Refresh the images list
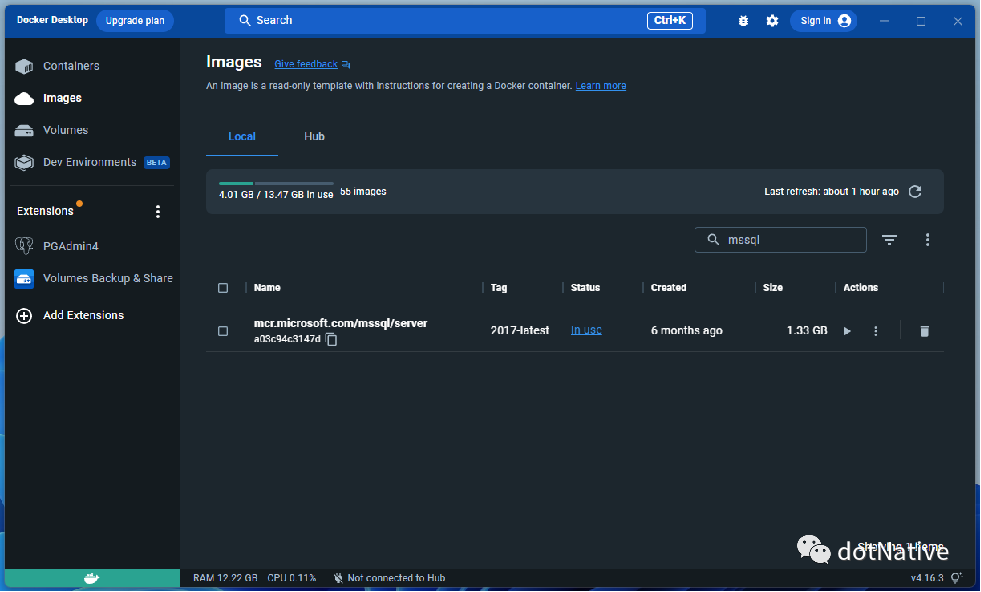This screenshot has width=981, height=592. [915, 191]
